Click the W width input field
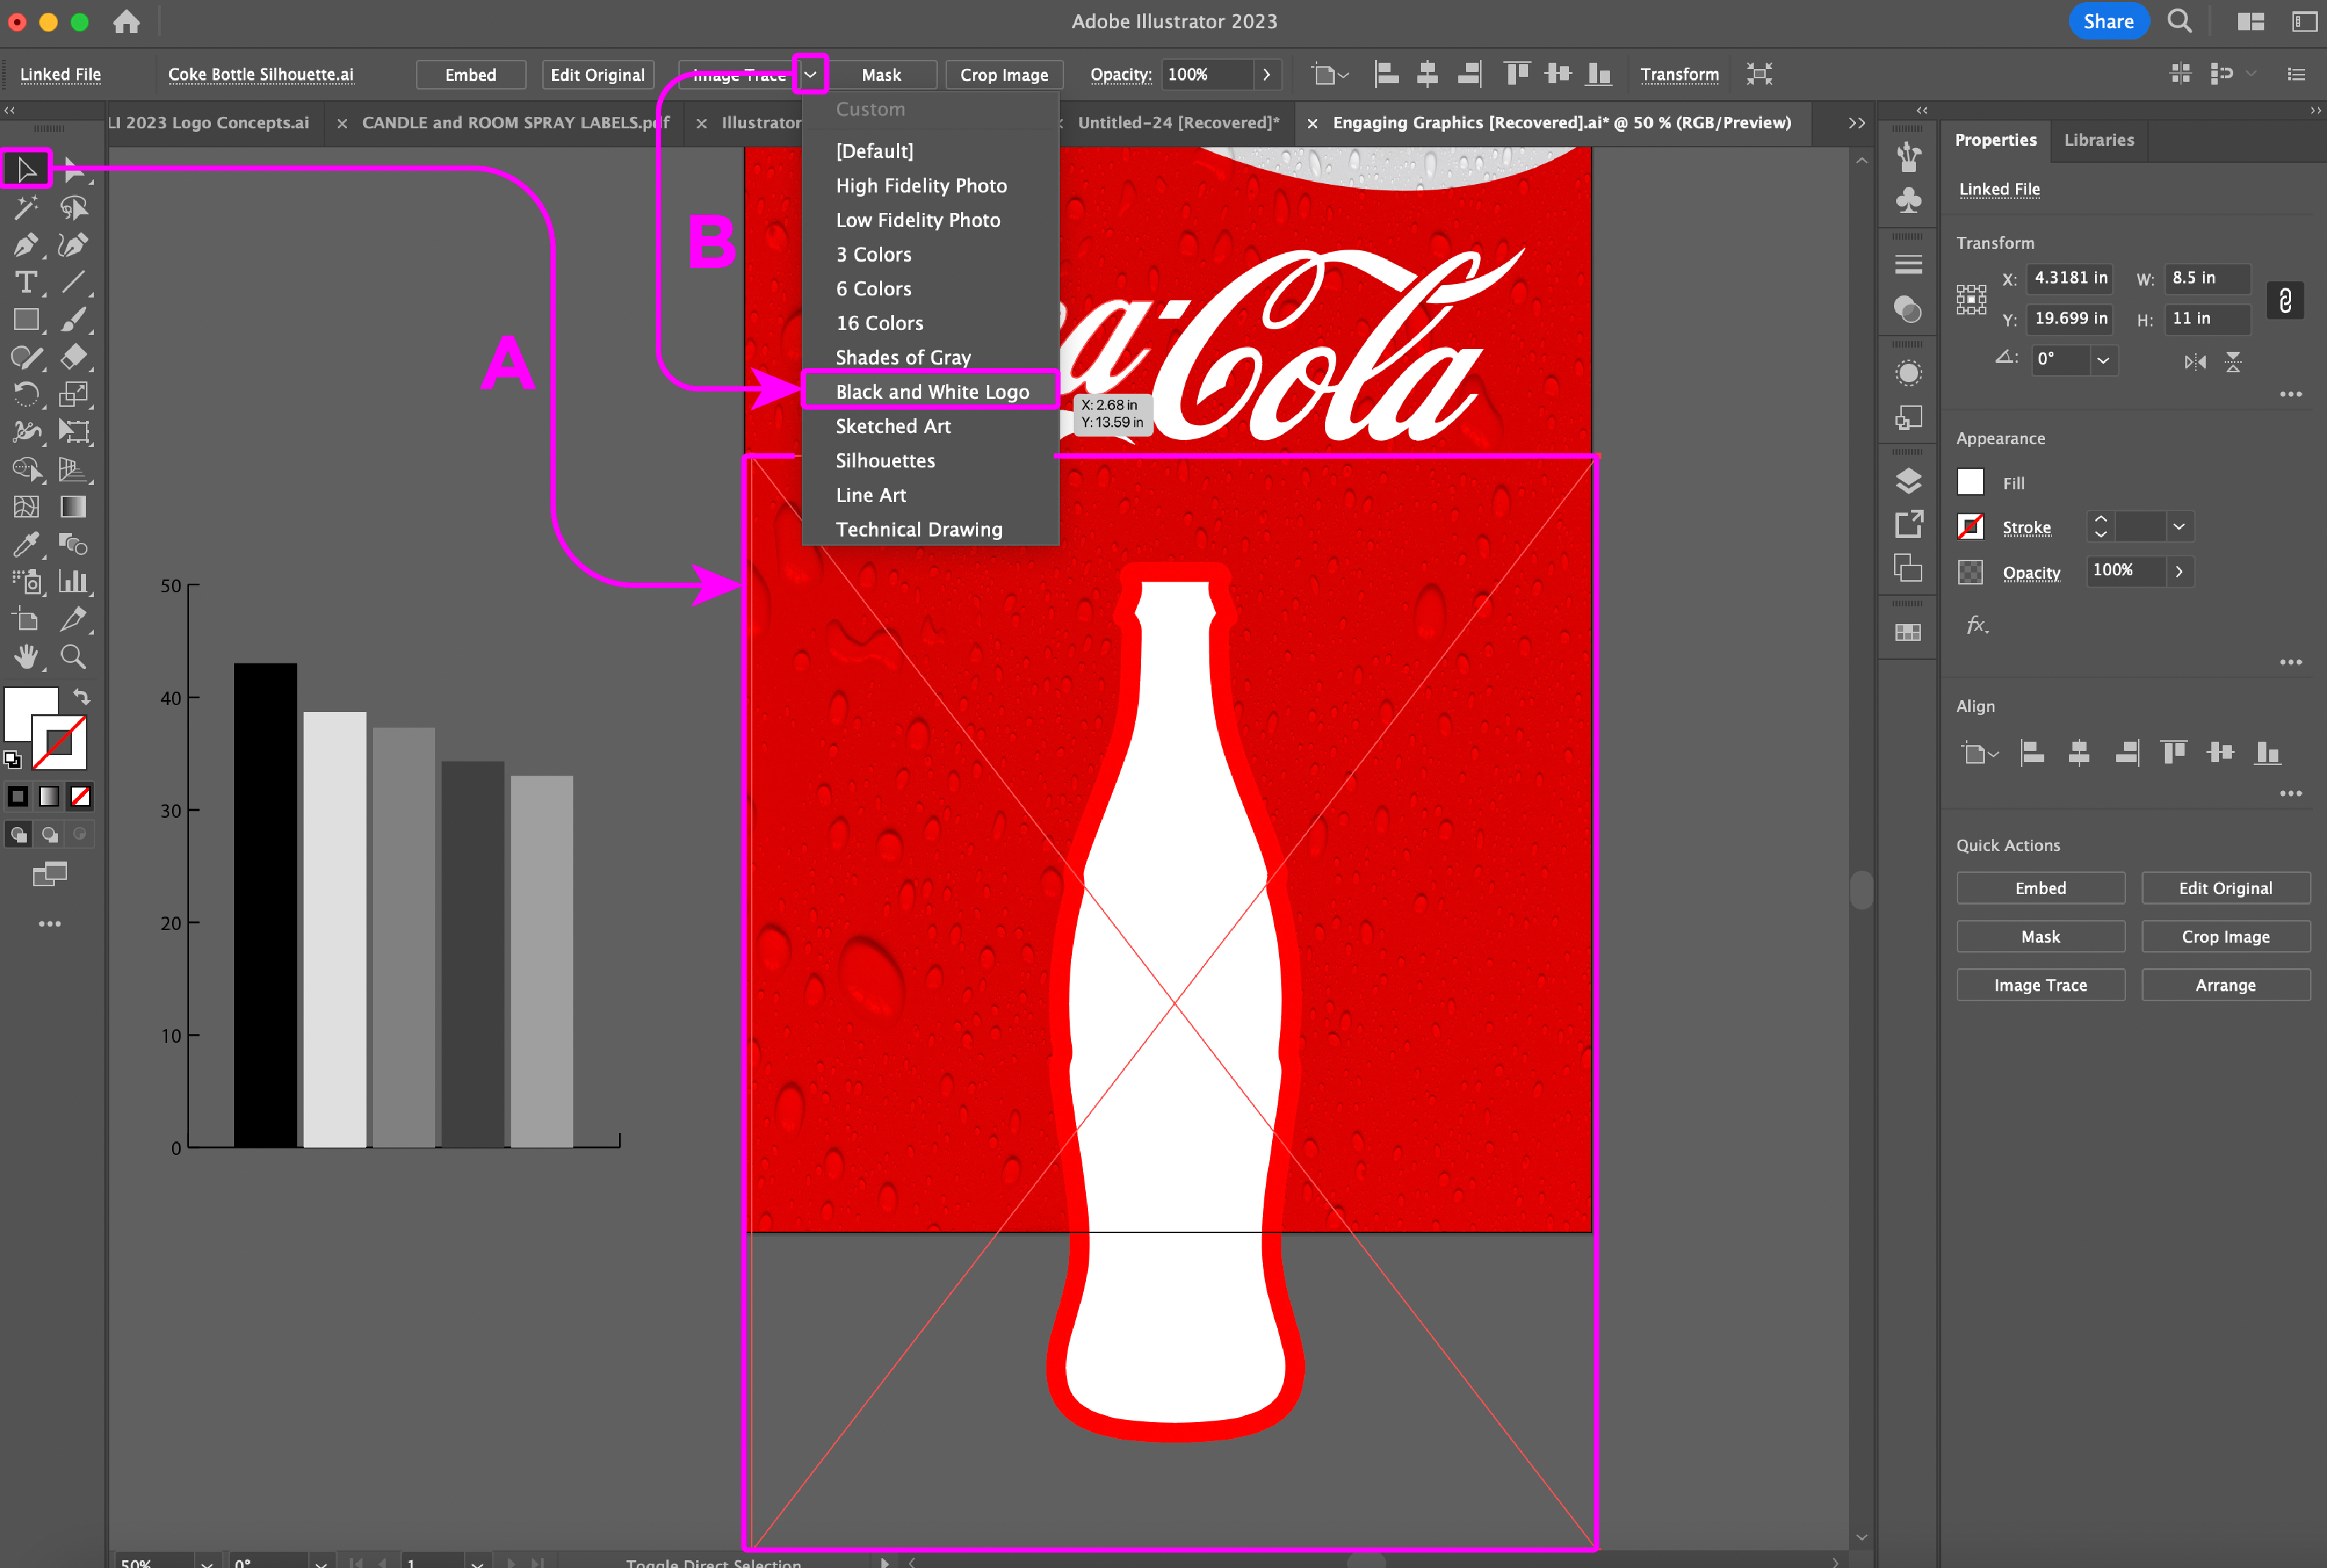Screen dimensions: 2327x1568 click(2206, 278)
